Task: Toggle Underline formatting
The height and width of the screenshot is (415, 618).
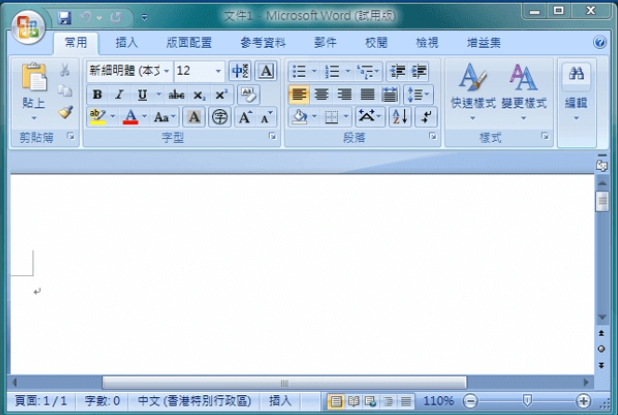Action: coord(142,95)
